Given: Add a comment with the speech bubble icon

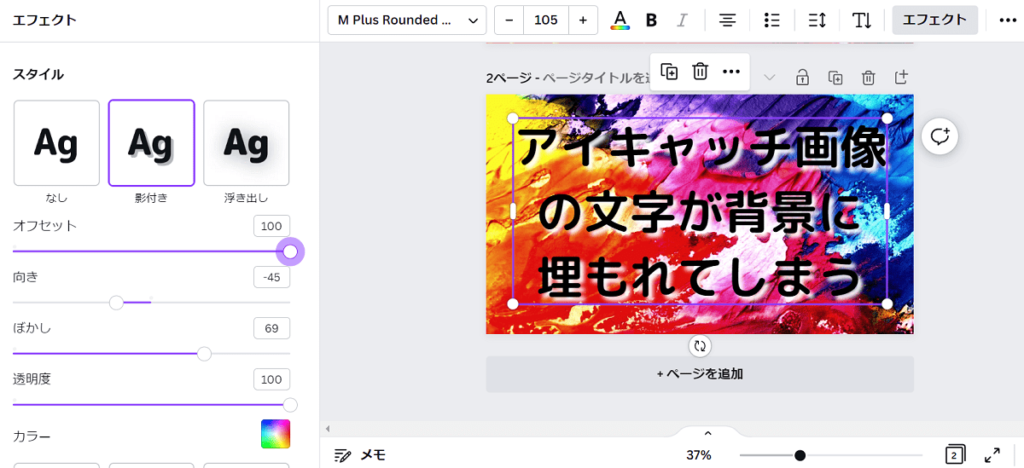Looking at the screenshot, I should point(940,136).
